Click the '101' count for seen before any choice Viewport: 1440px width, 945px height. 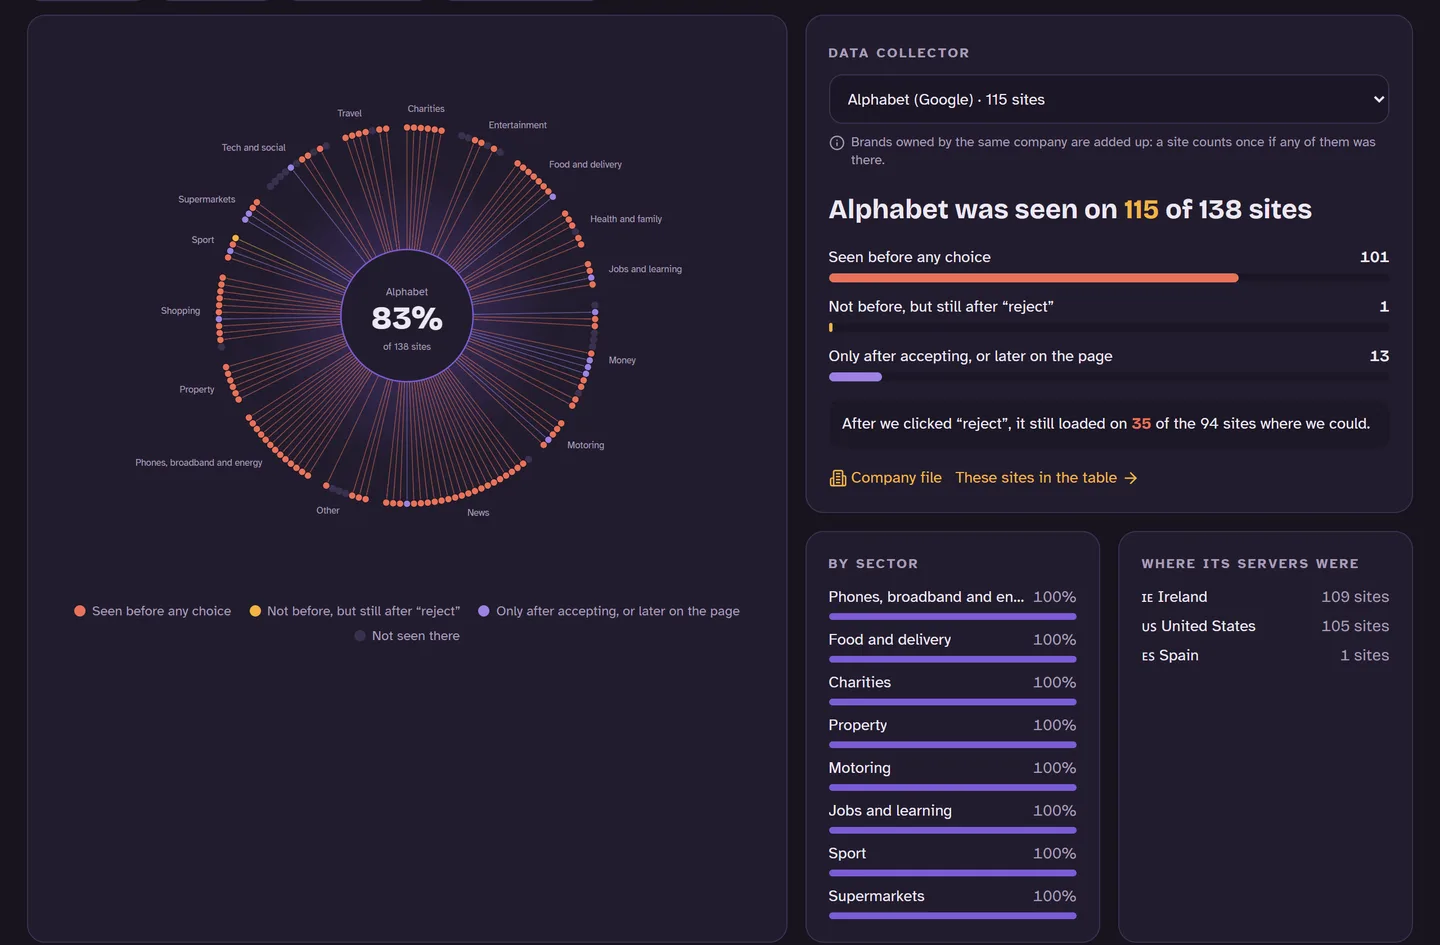1374,257
